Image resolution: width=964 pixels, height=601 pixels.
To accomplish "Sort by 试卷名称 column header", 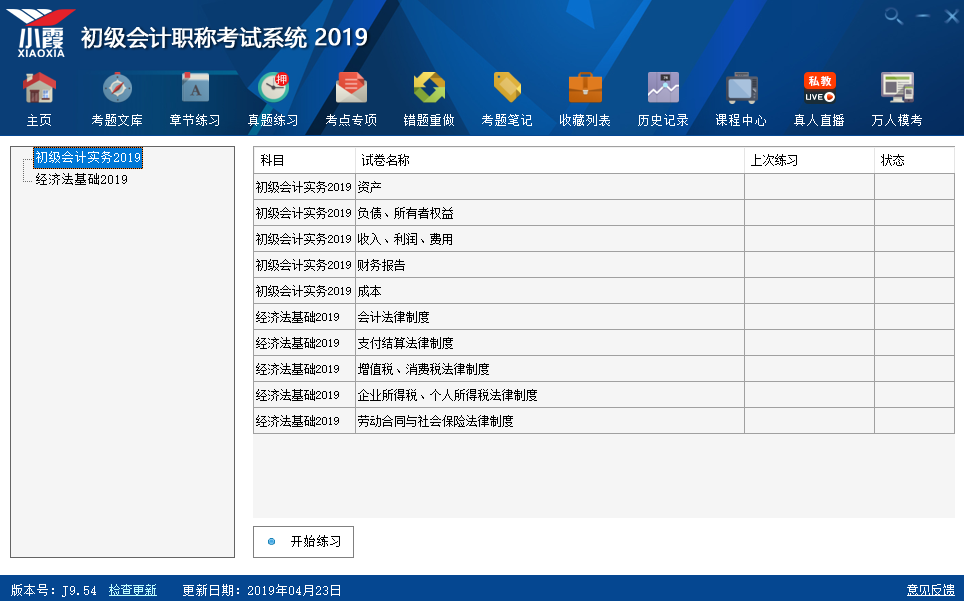I will 550,160.
